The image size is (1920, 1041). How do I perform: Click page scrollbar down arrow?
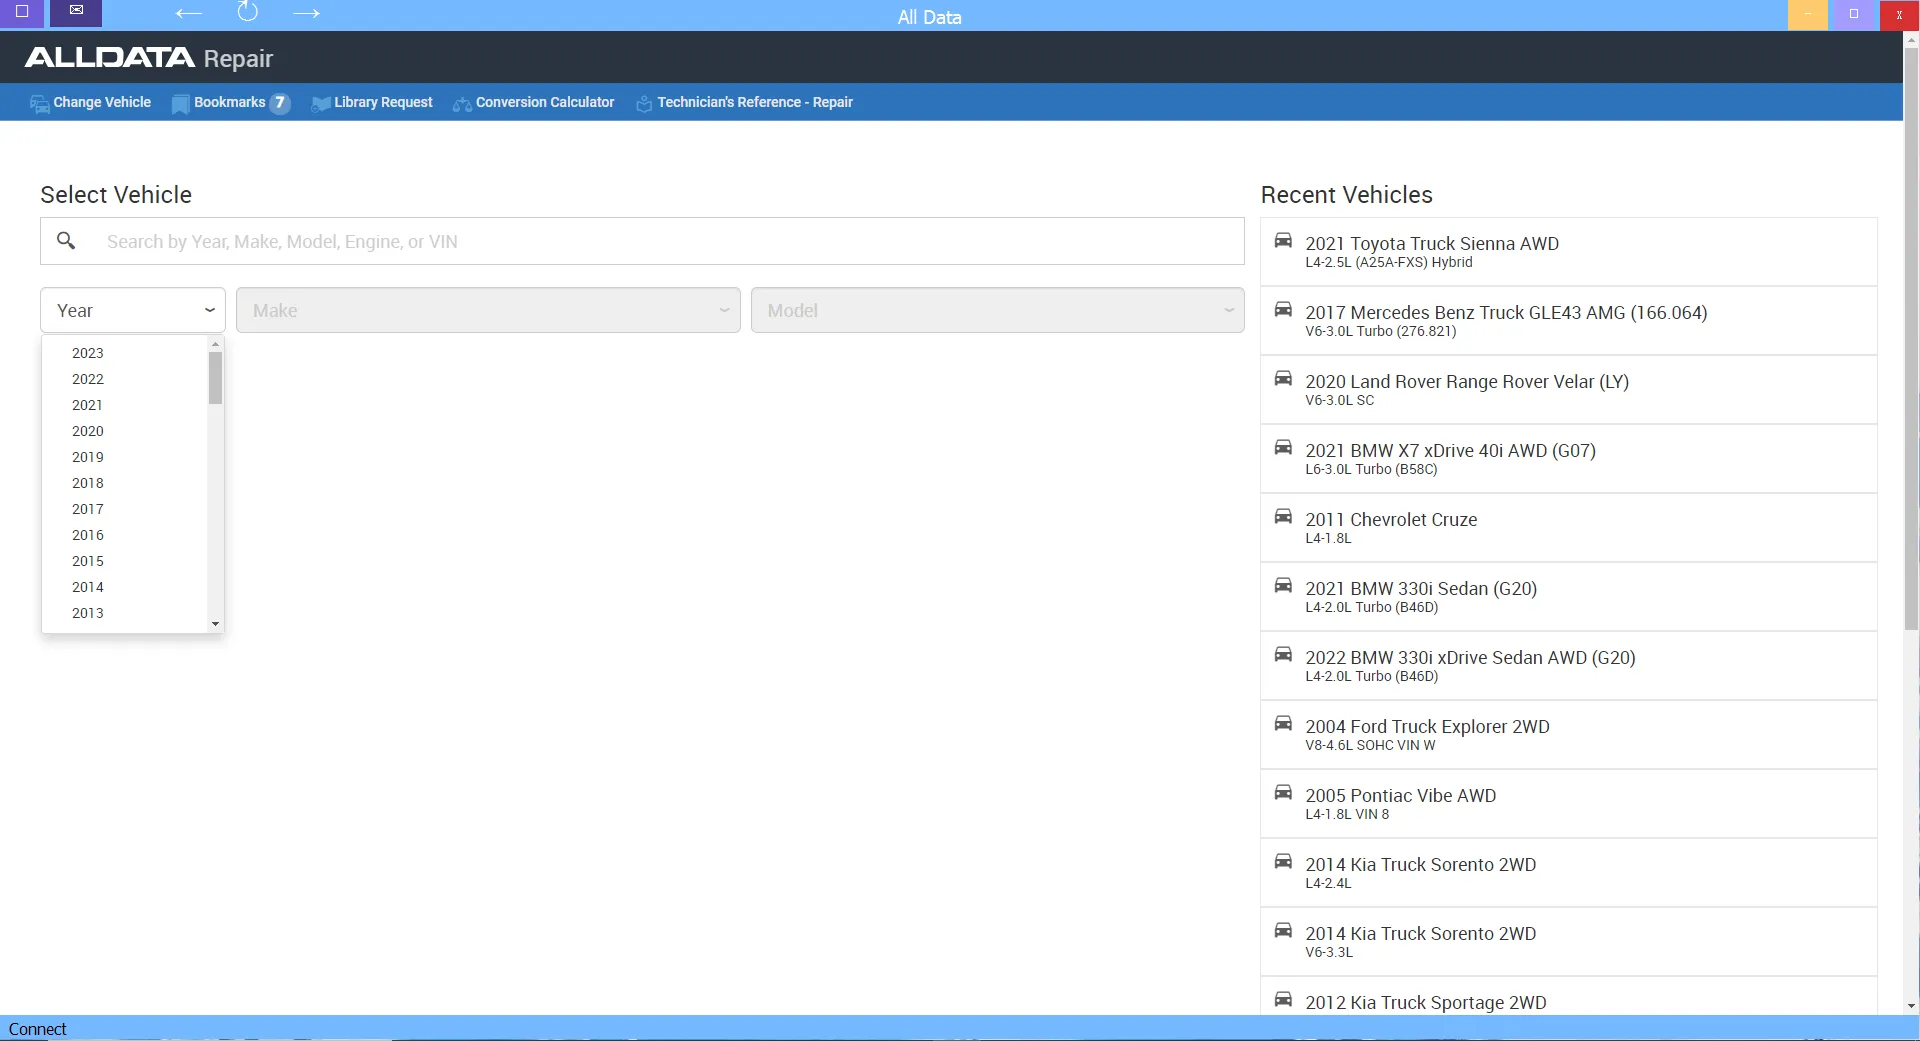tap(1911, 1006)
